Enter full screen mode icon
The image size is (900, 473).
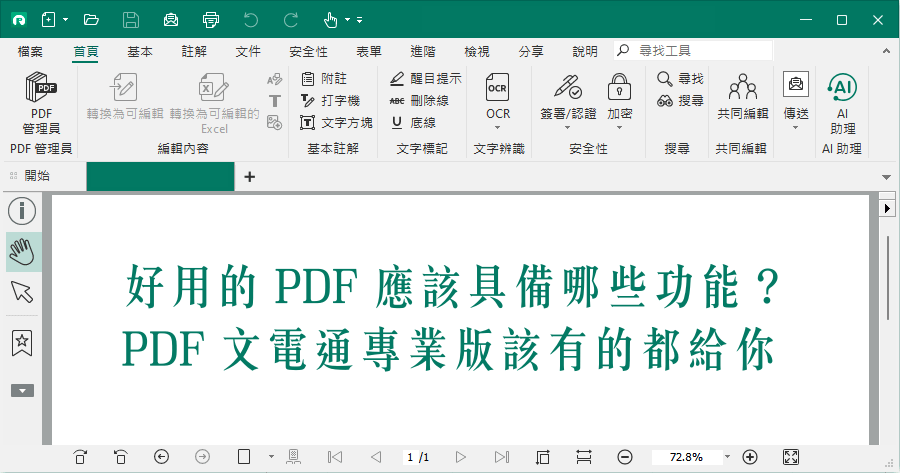pyautogui.click(x=791, y=457)
